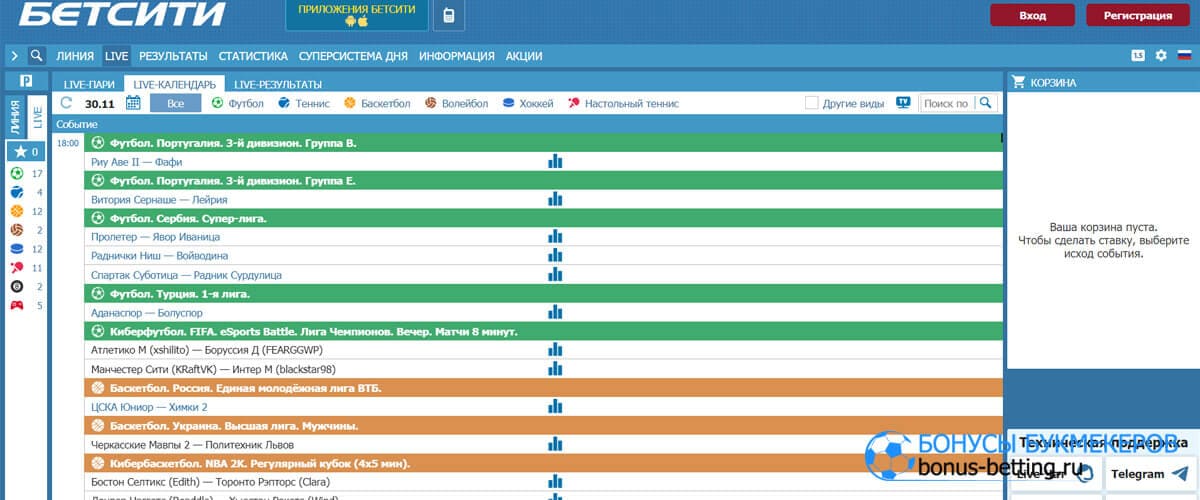Open match Манчестер Сити (KRaftVK) — Интер М
This screenshot has width=1200, height=500.
pos(212,369)
